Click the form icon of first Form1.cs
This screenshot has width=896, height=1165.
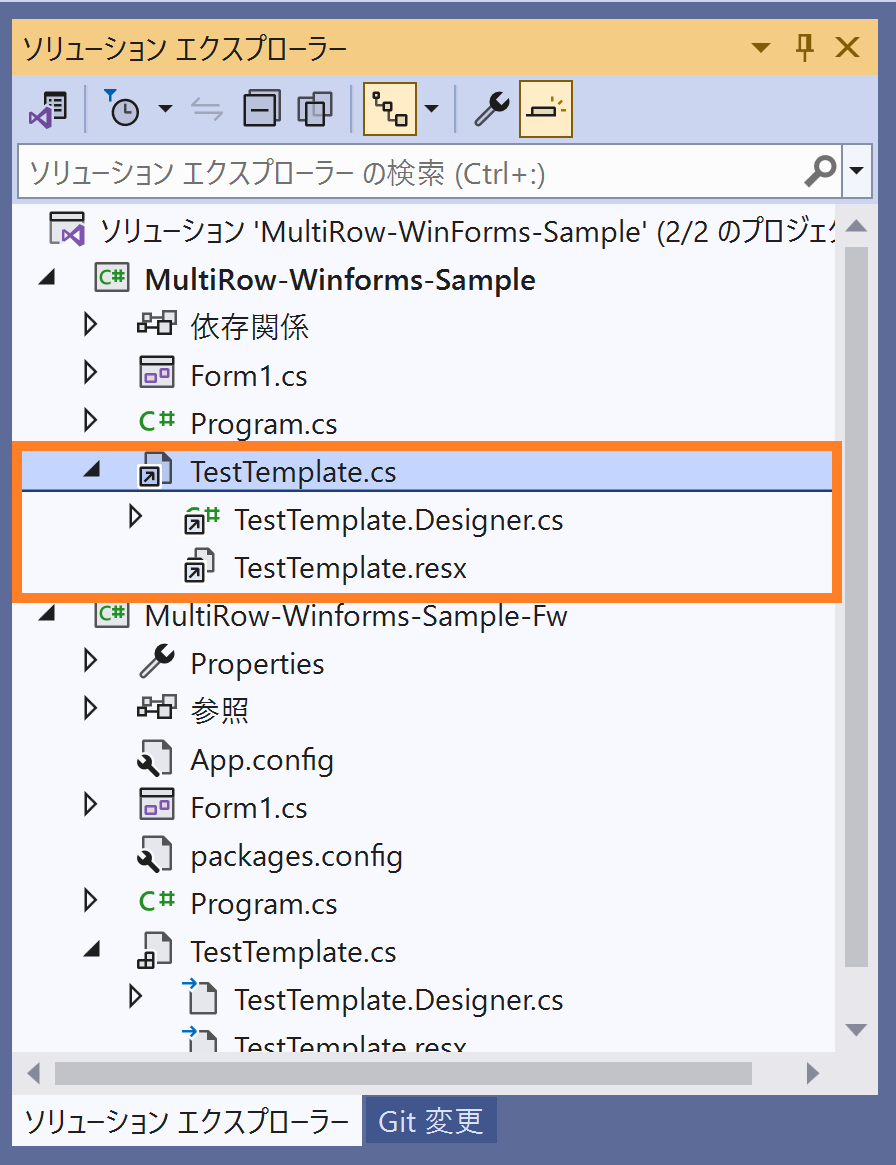(157, 372)
